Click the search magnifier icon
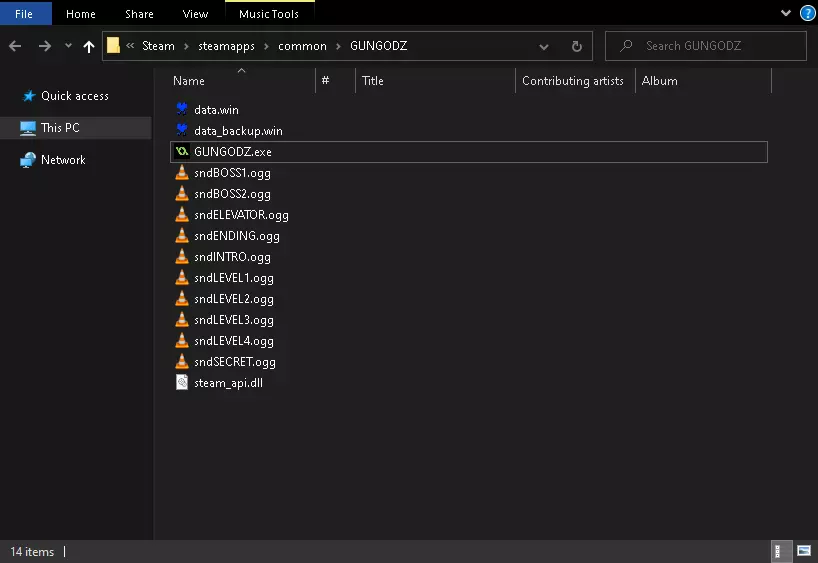818x563 pixels. coord(626,46)
